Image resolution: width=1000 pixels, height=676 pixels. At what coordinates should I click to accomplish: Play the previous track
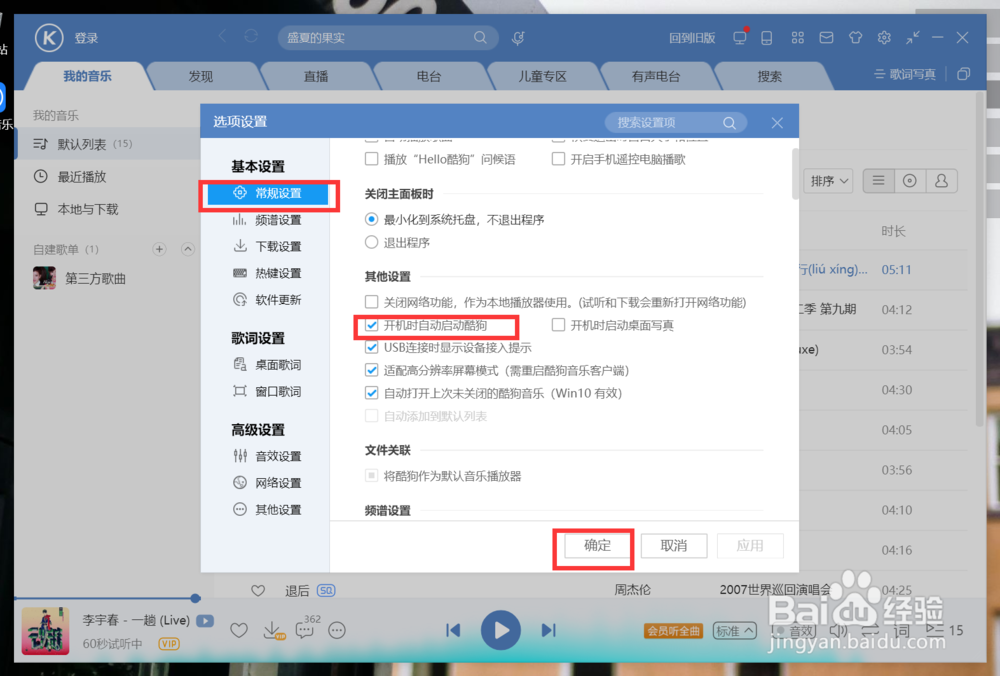pyautogui.click(x=453, y=630)
